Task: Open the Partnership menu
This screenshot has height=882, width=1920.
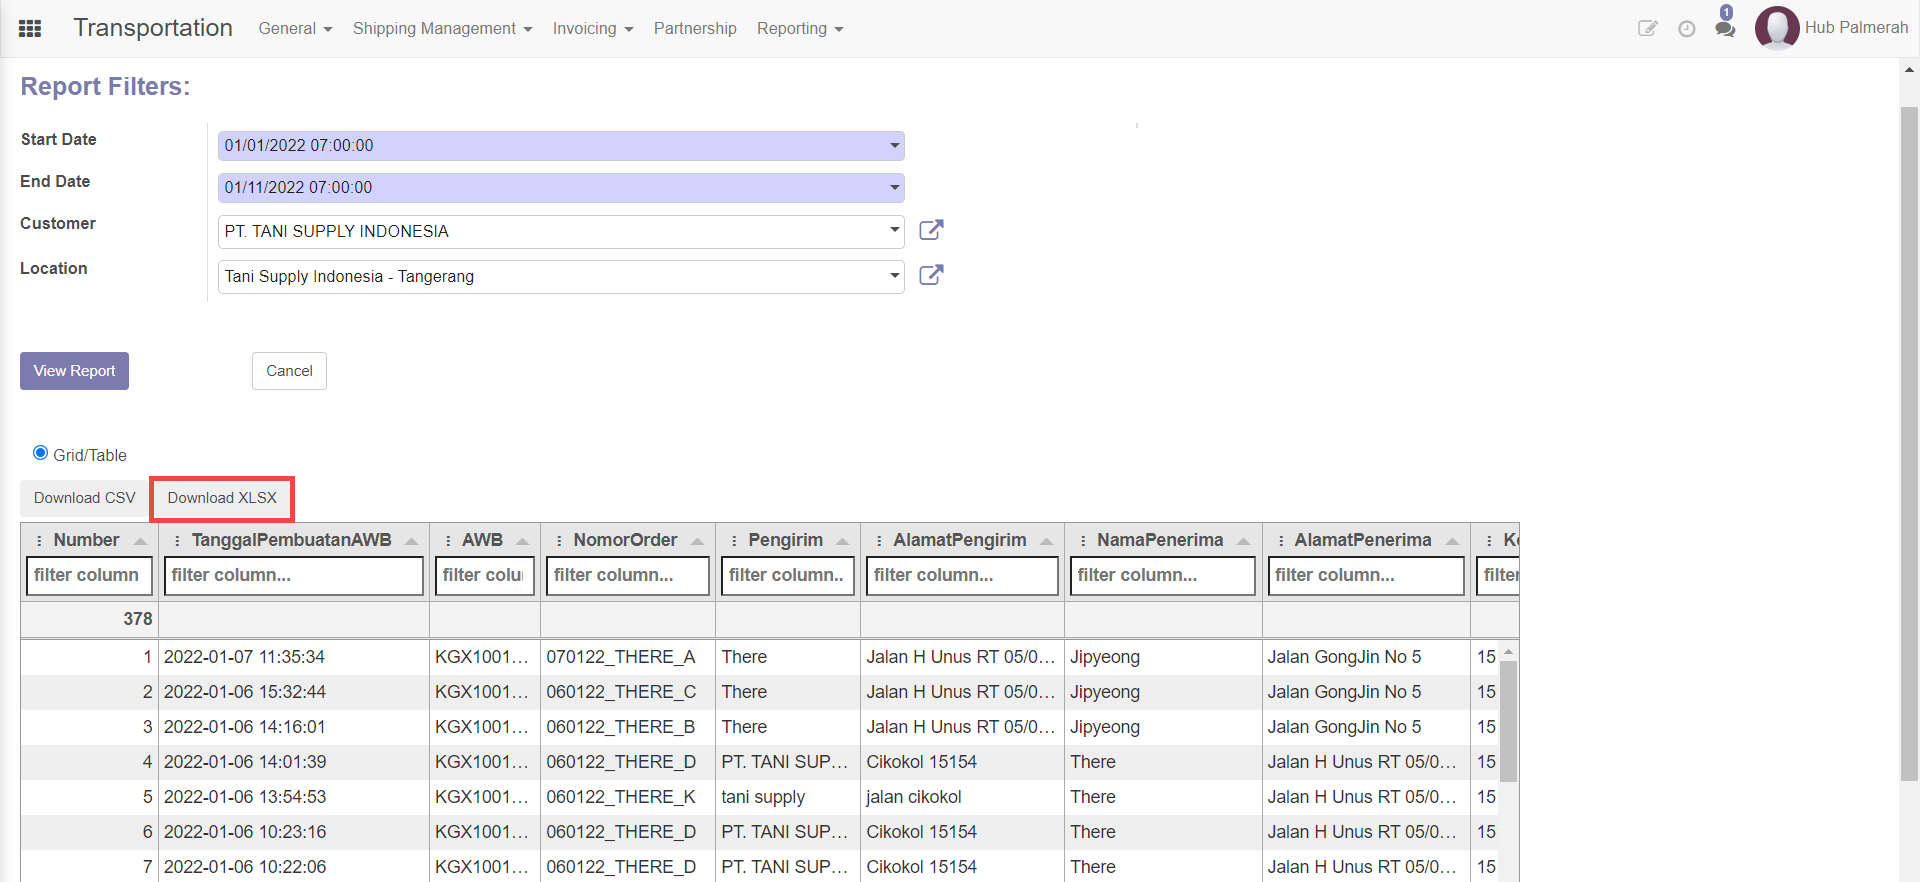Action: point(695,28)
